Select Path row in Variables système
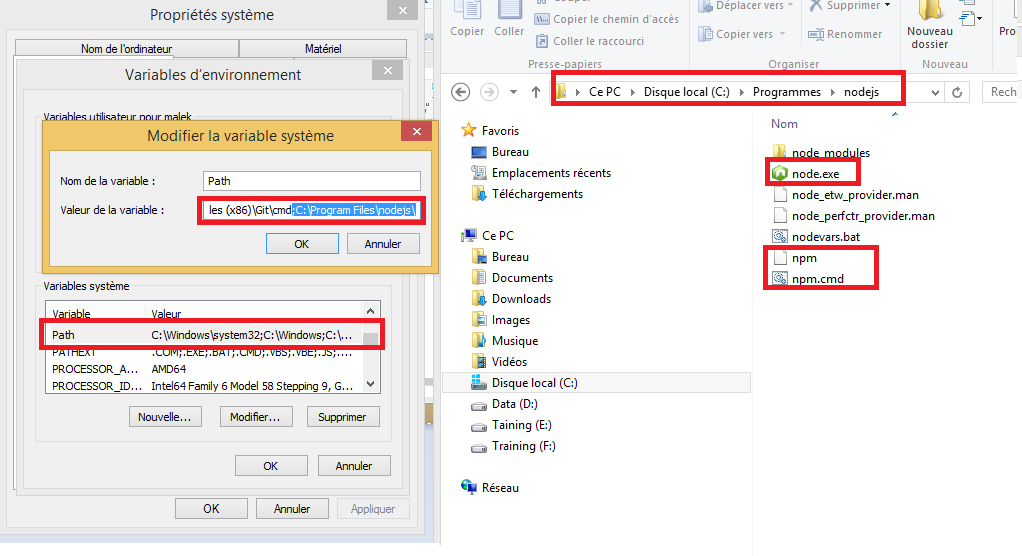 tap(205, 335)
